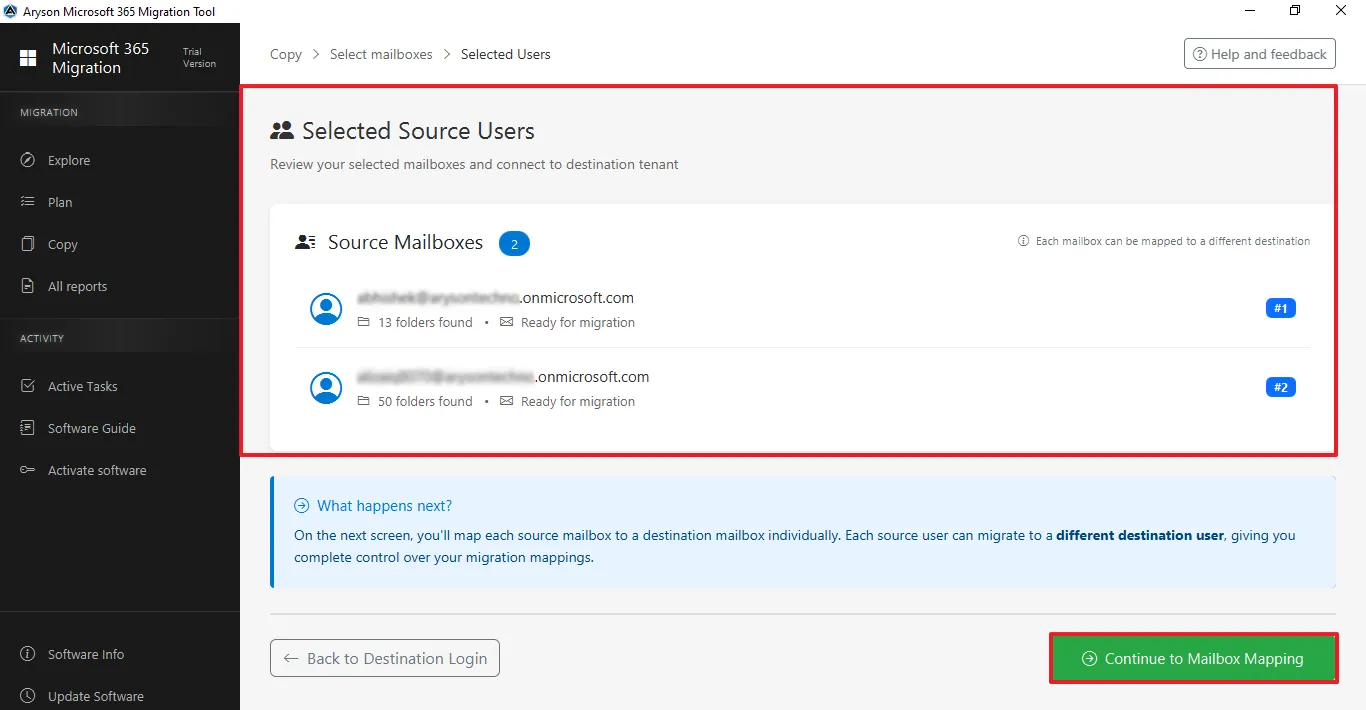
Task: Go Back to Destination Login
Action: tap(385, 658)
